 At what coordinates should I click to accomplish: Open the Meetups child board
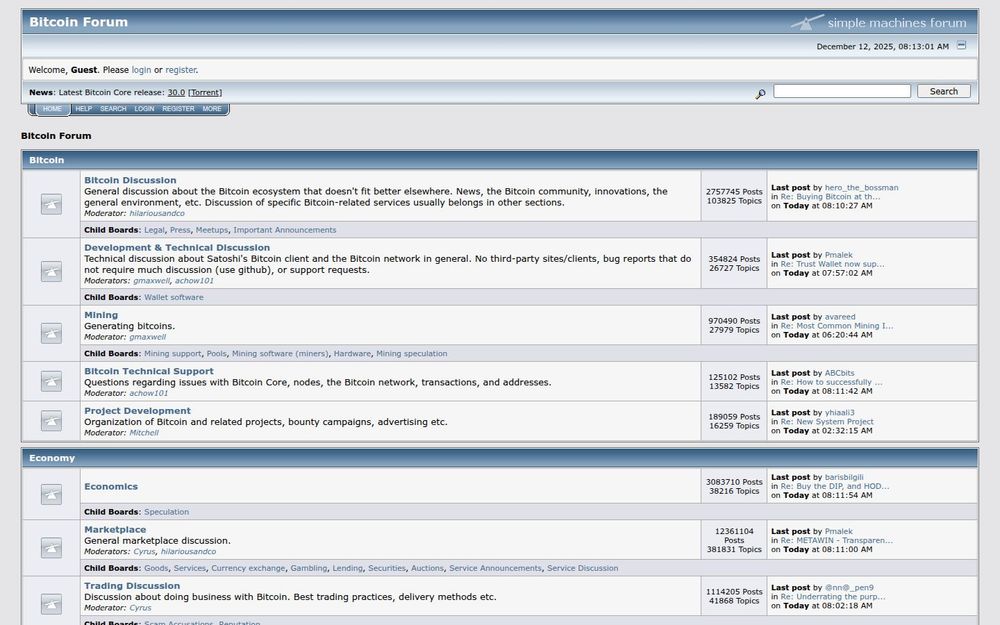[212, 230]
